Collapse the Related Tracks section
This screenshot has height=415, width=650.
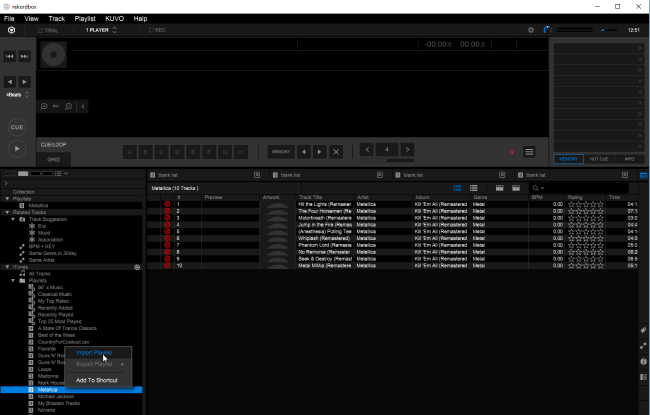coord(7,212)
